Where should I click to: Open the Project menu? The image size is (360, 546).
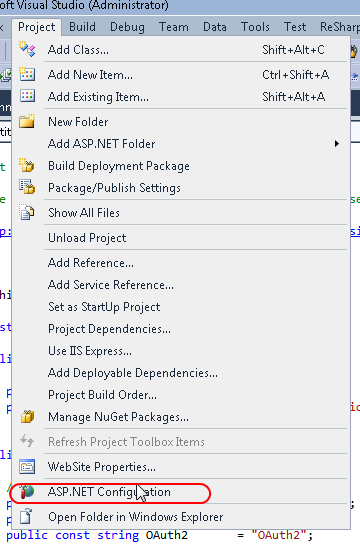[x=37, y=27]
